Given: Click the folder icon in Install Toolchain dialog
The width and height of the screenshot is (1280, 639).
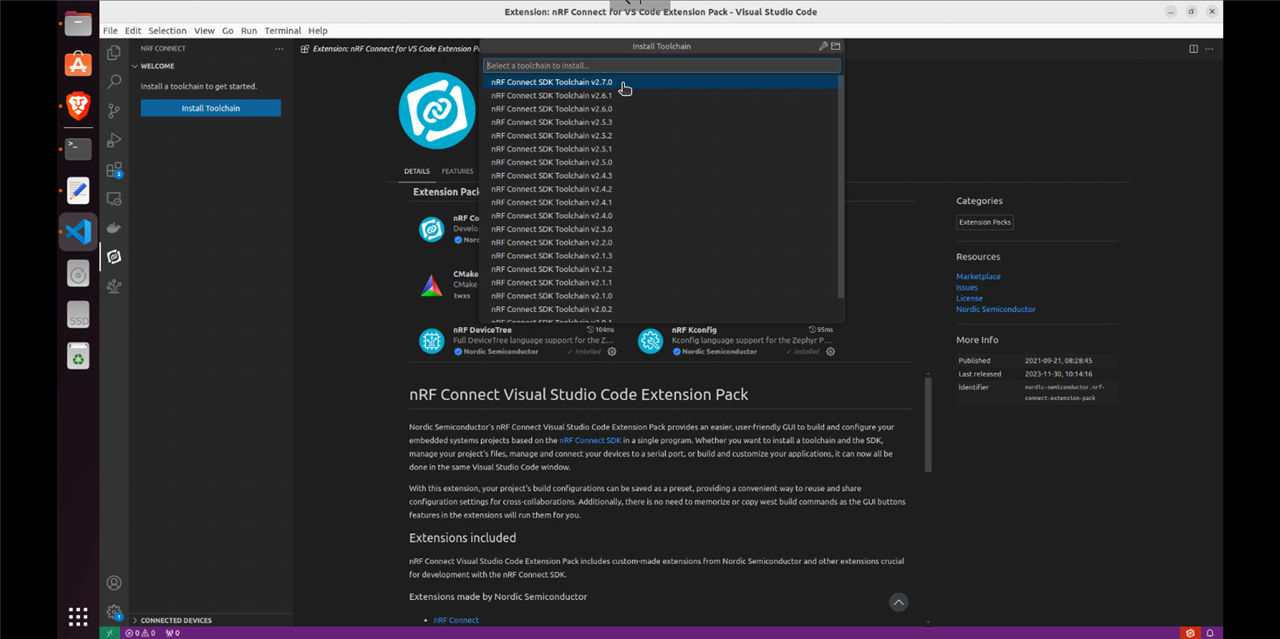Looking at the screenshot, I should pos(836,46).
